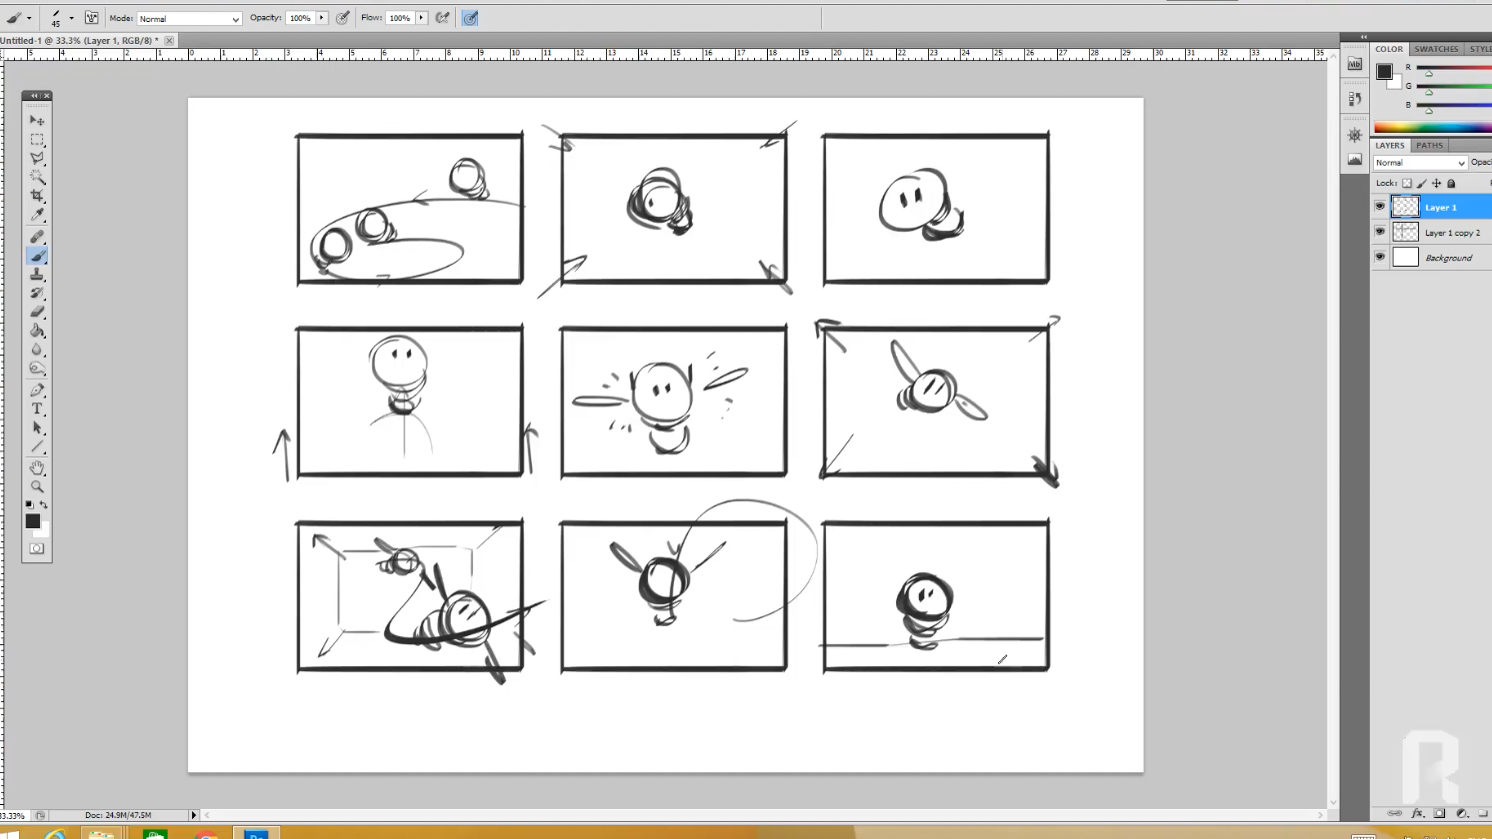Select the Crop tool
Screen dimensions: 1492x839
[37, 196]
